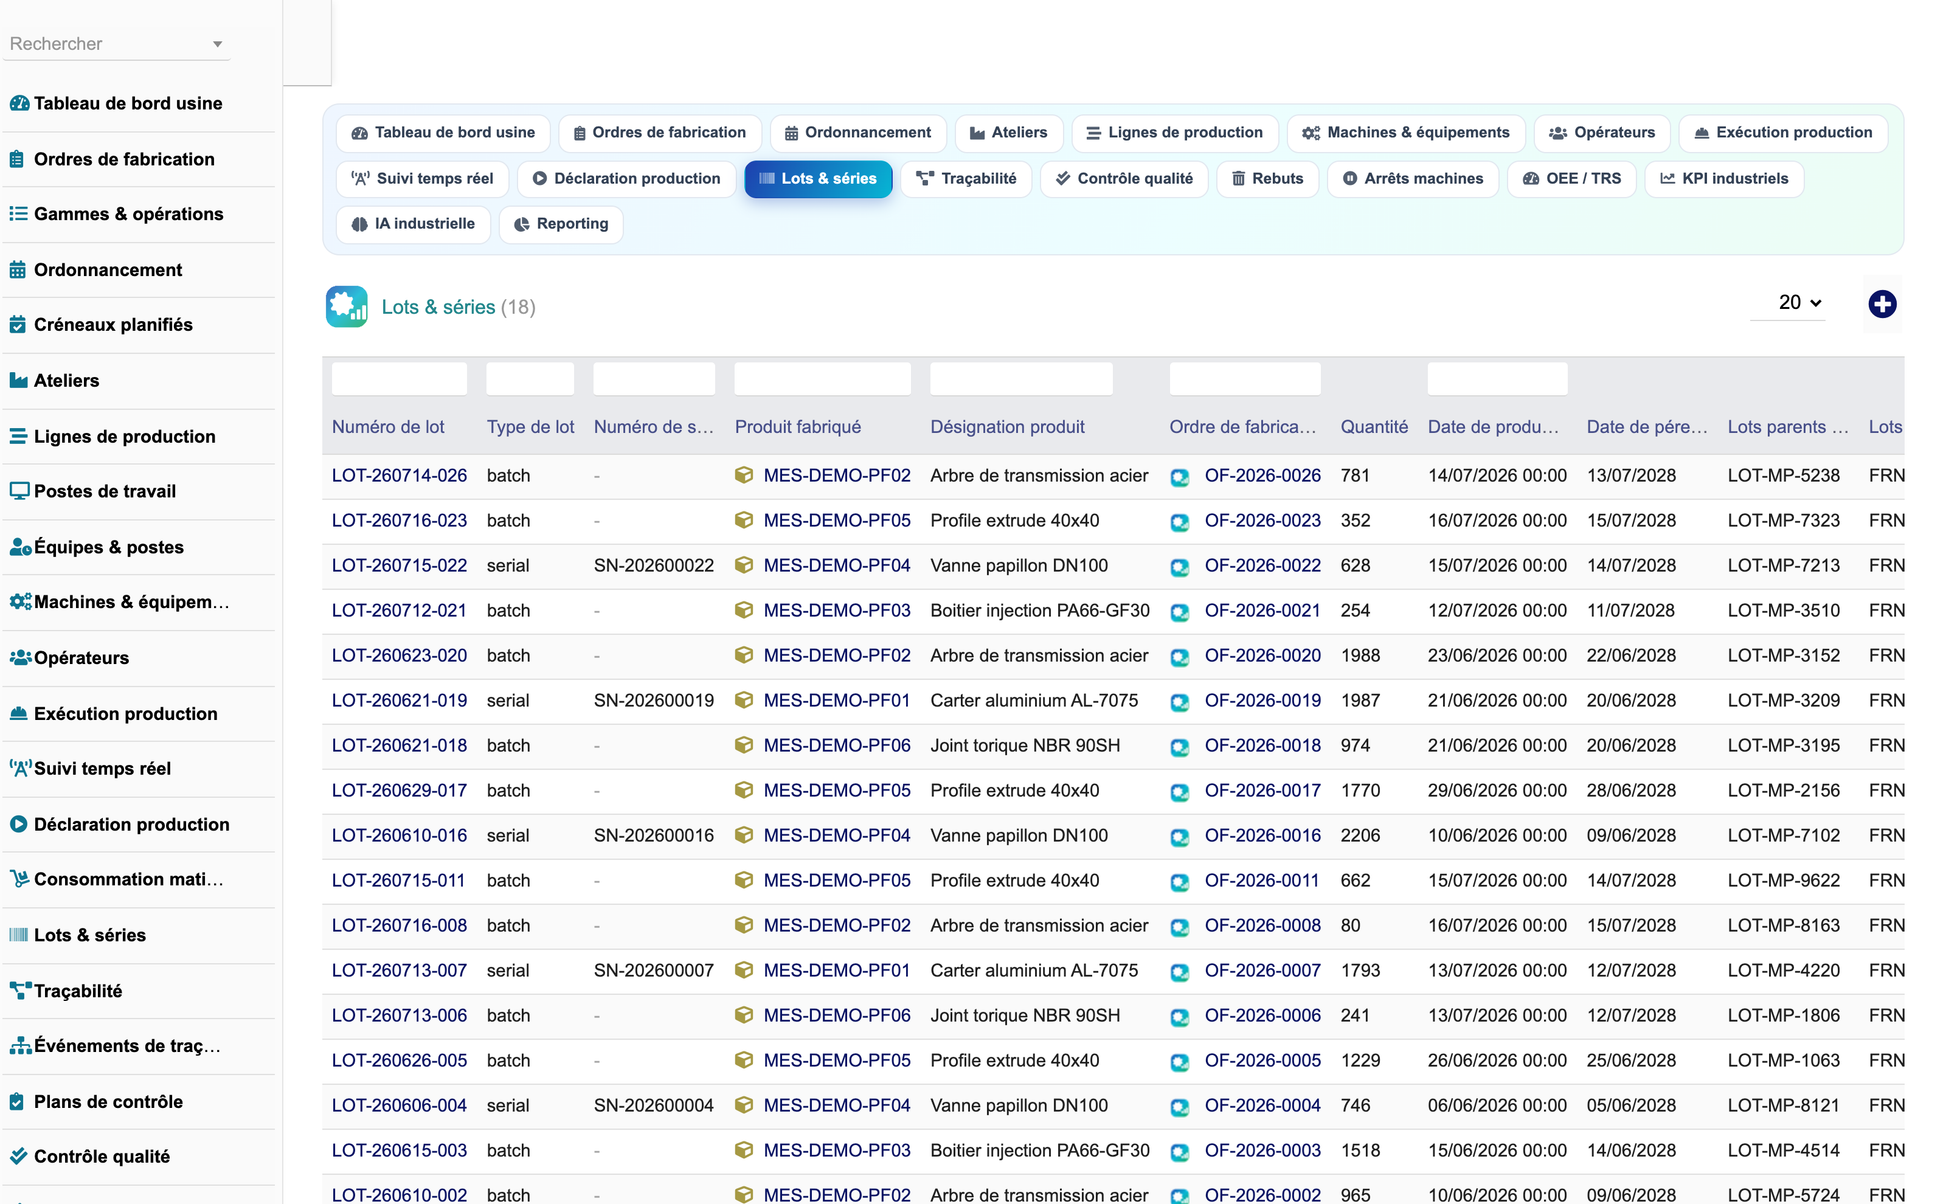The width and height of the screenshot is (1946, 1204).
Task: Click the Désignation produit filter field
Action: point(1021,379)
